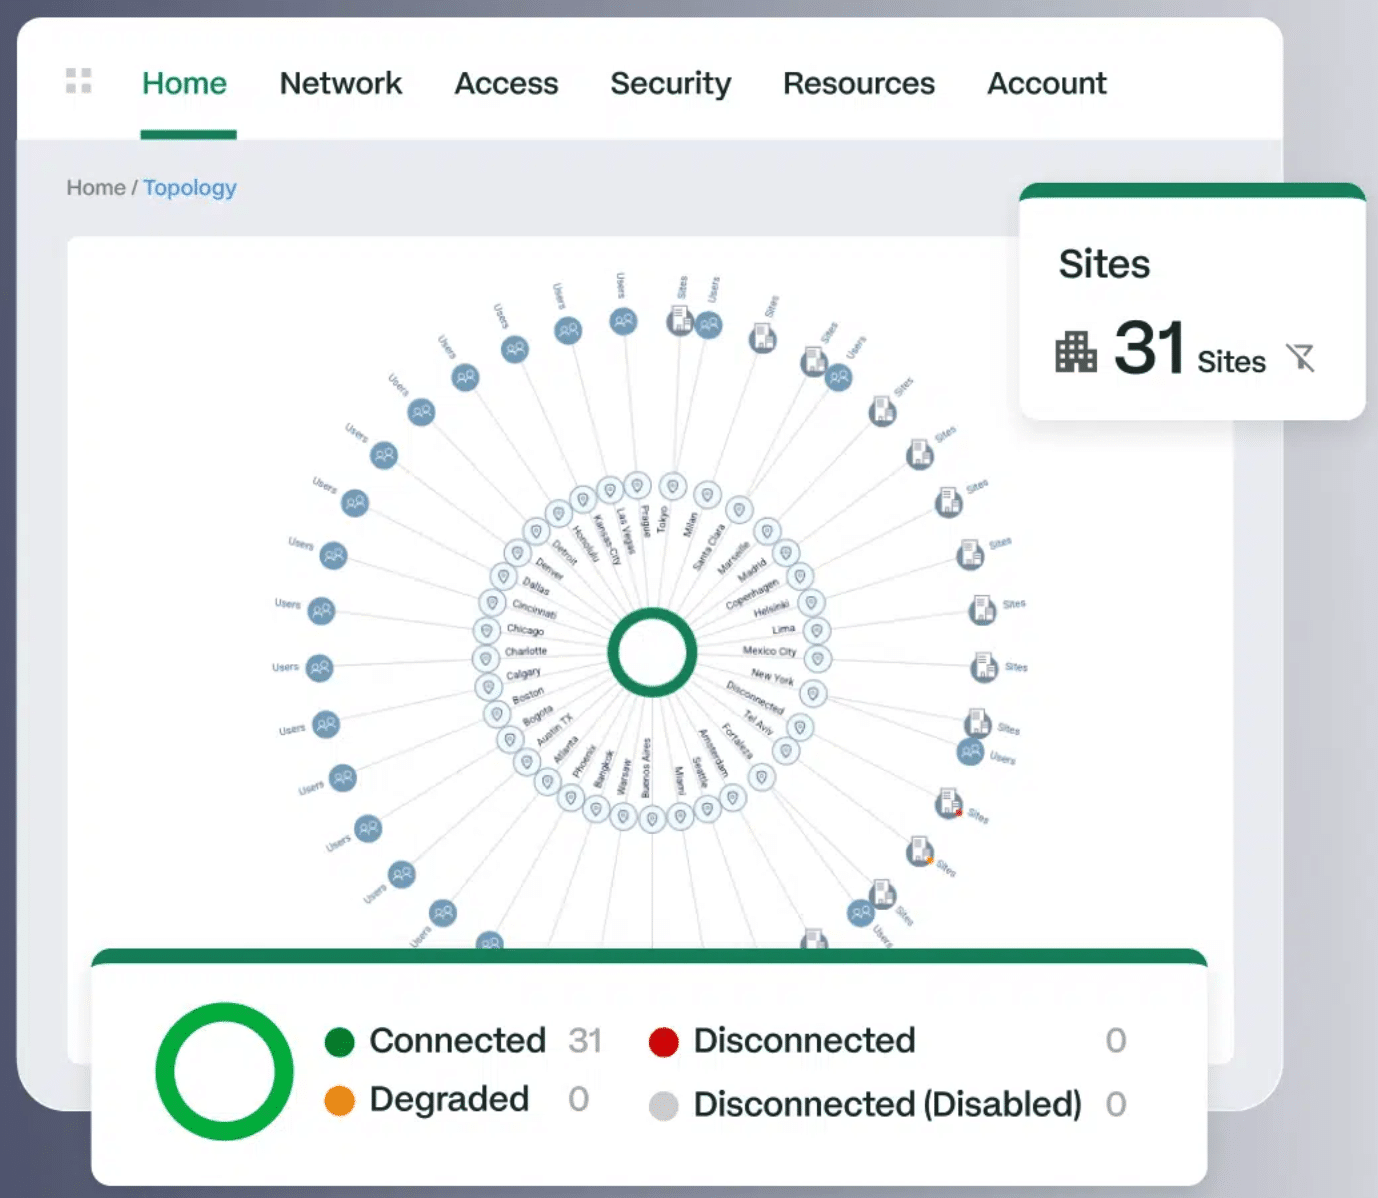Viewport: 1378px width, 1198px height.
Task: Select the Helsinki PoP node
Action: tap(811, 602)
